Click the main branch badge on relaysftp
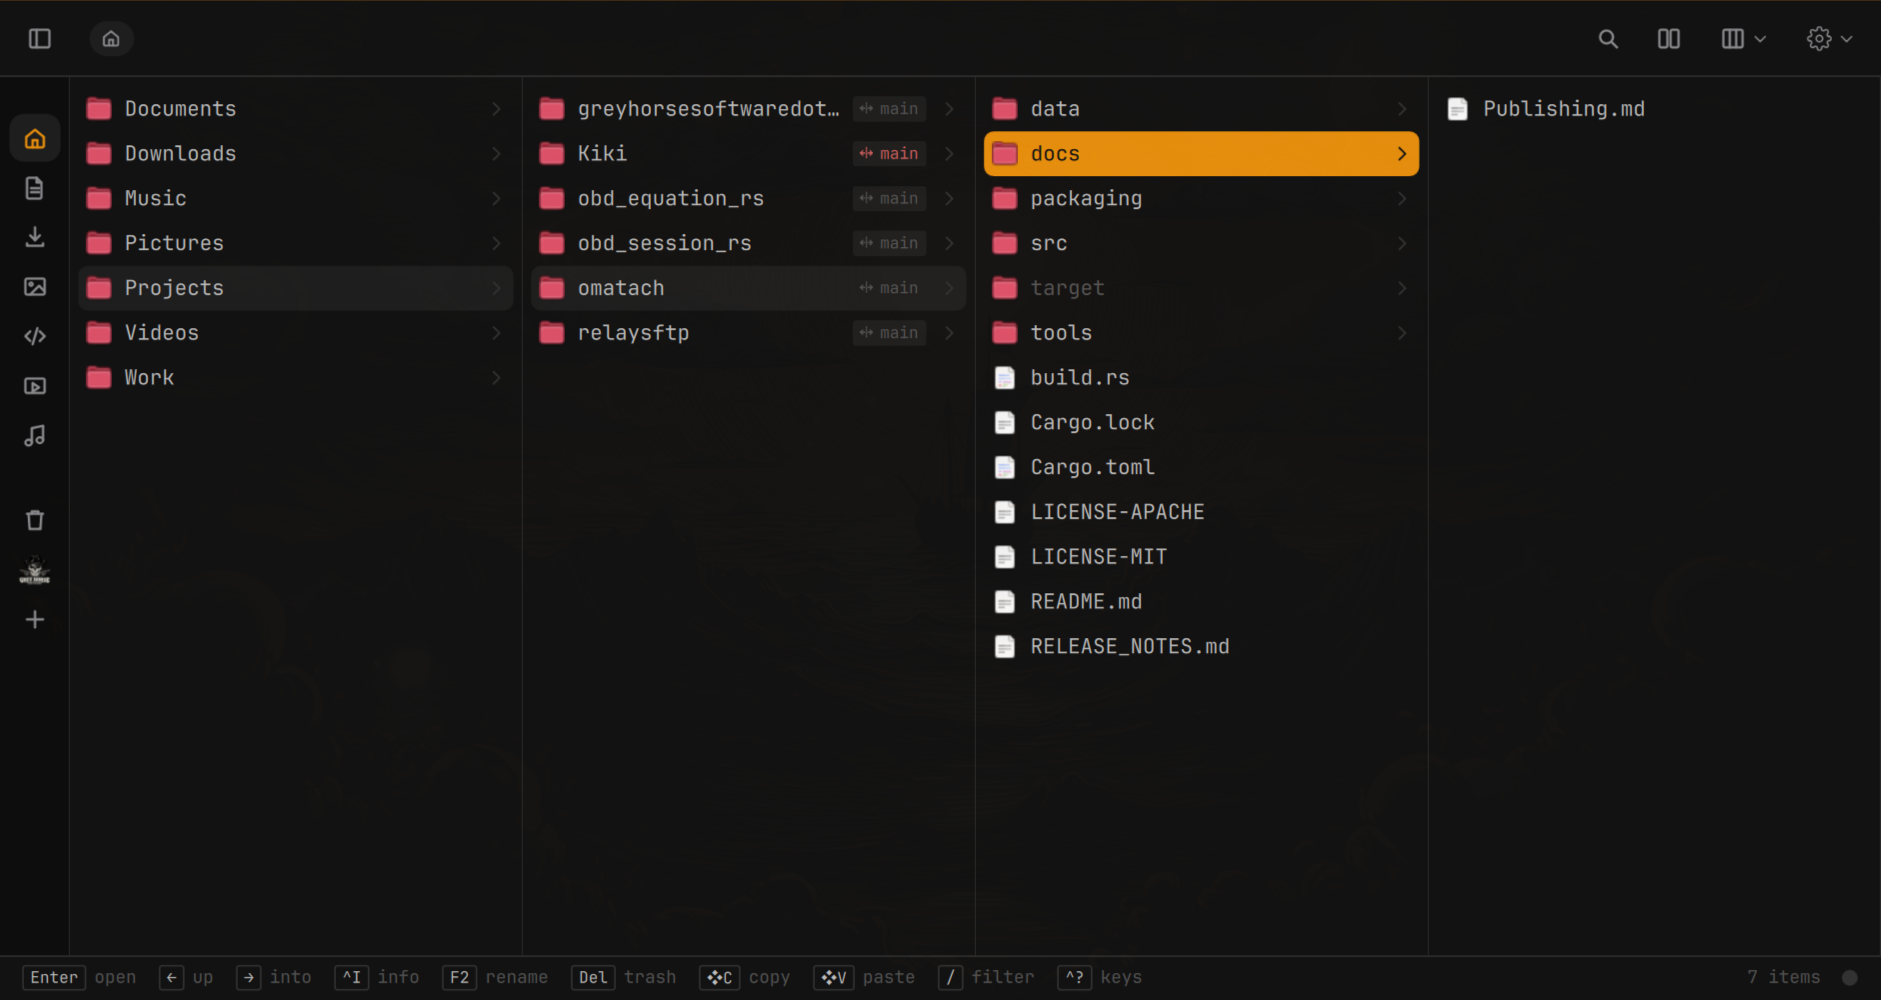 click(889, 333)
